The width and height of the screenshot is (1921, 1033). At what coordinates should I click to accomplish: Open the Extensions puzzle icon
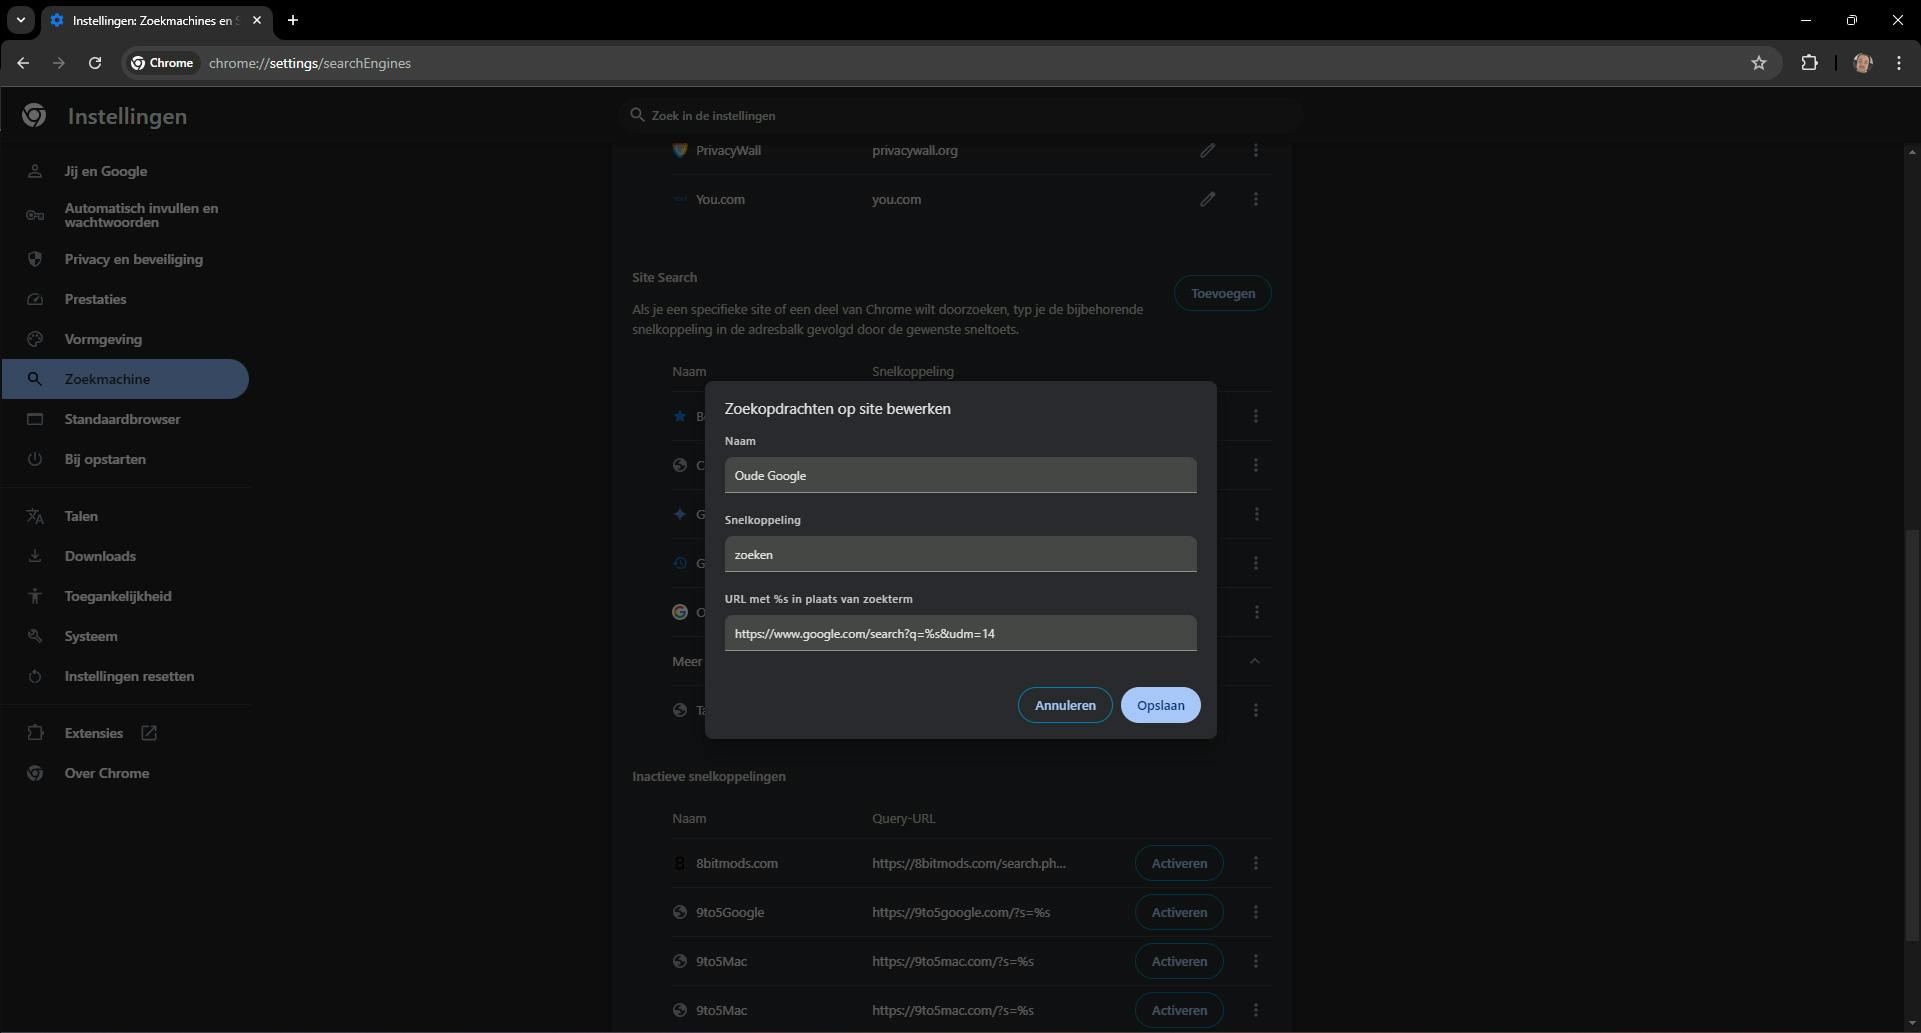1809,63
